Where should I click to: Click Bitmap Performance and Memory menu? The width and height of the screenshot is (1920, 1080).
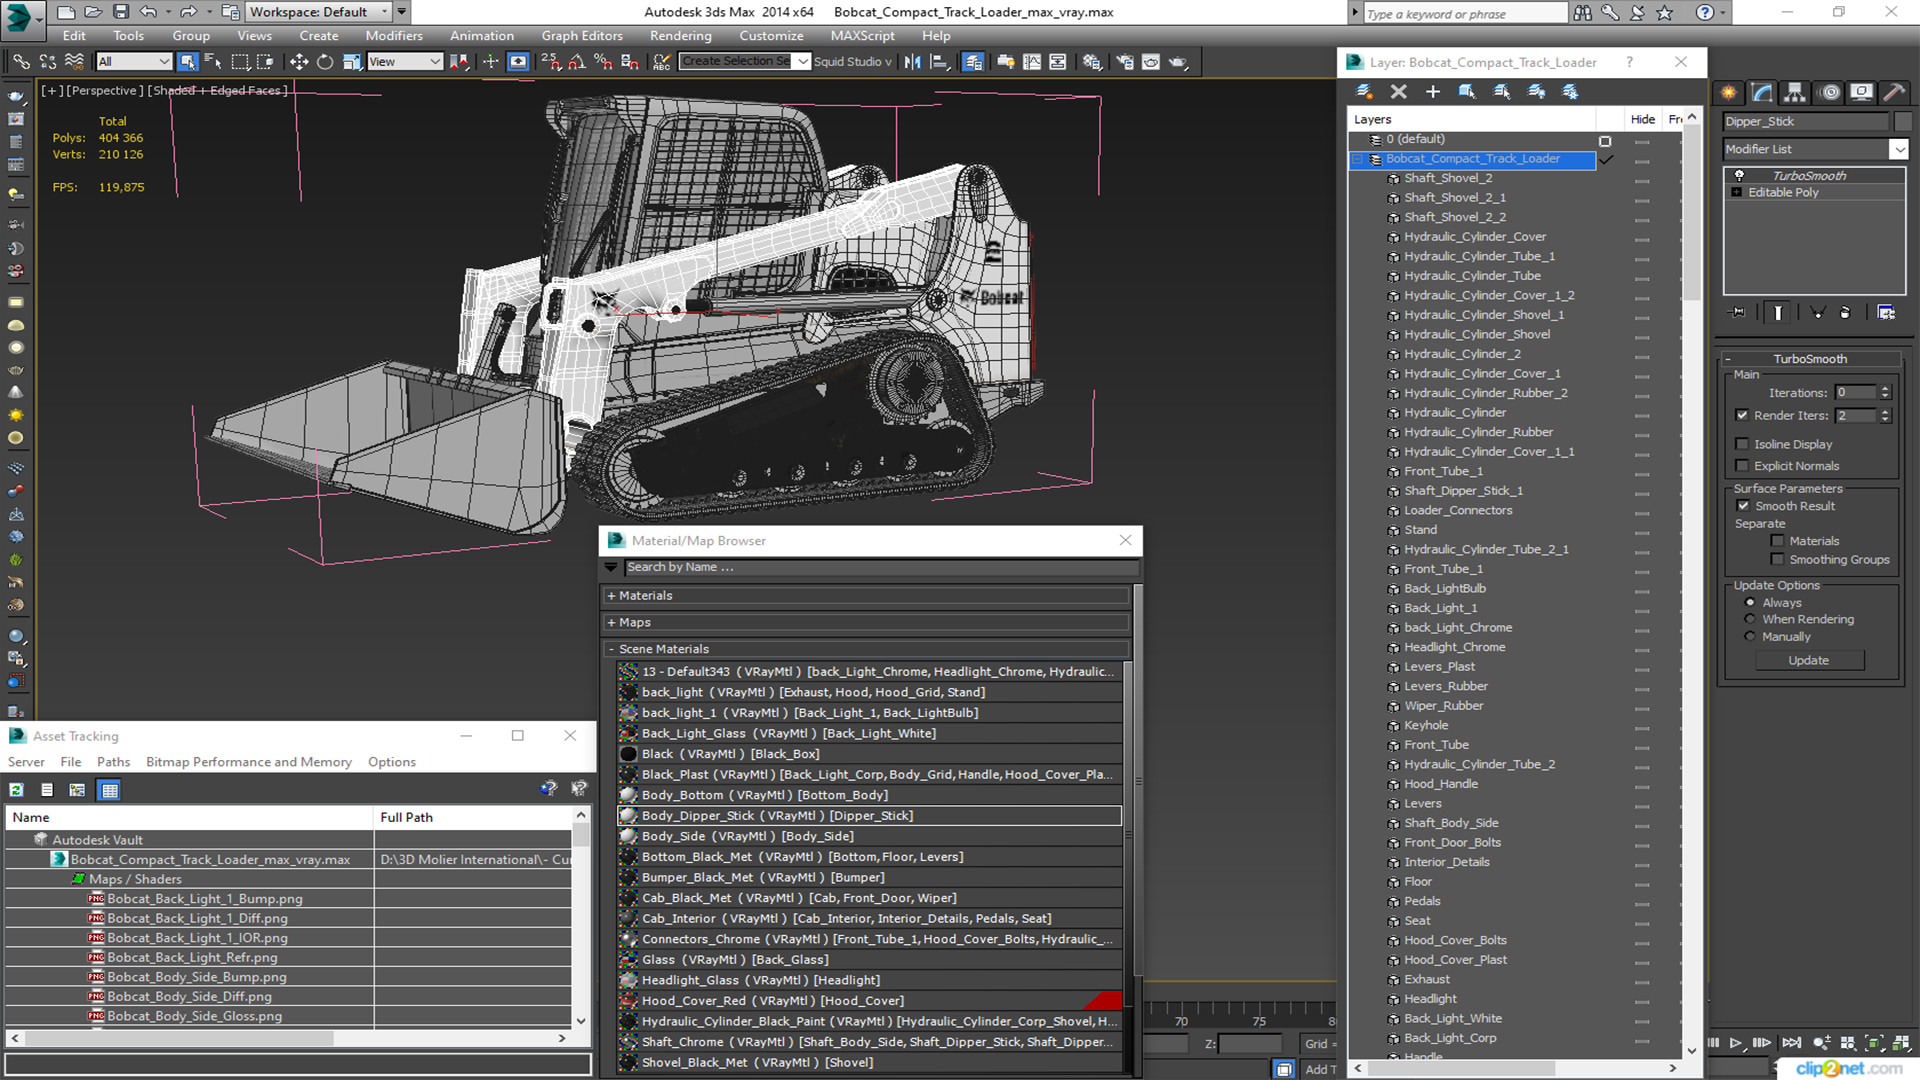249,762
